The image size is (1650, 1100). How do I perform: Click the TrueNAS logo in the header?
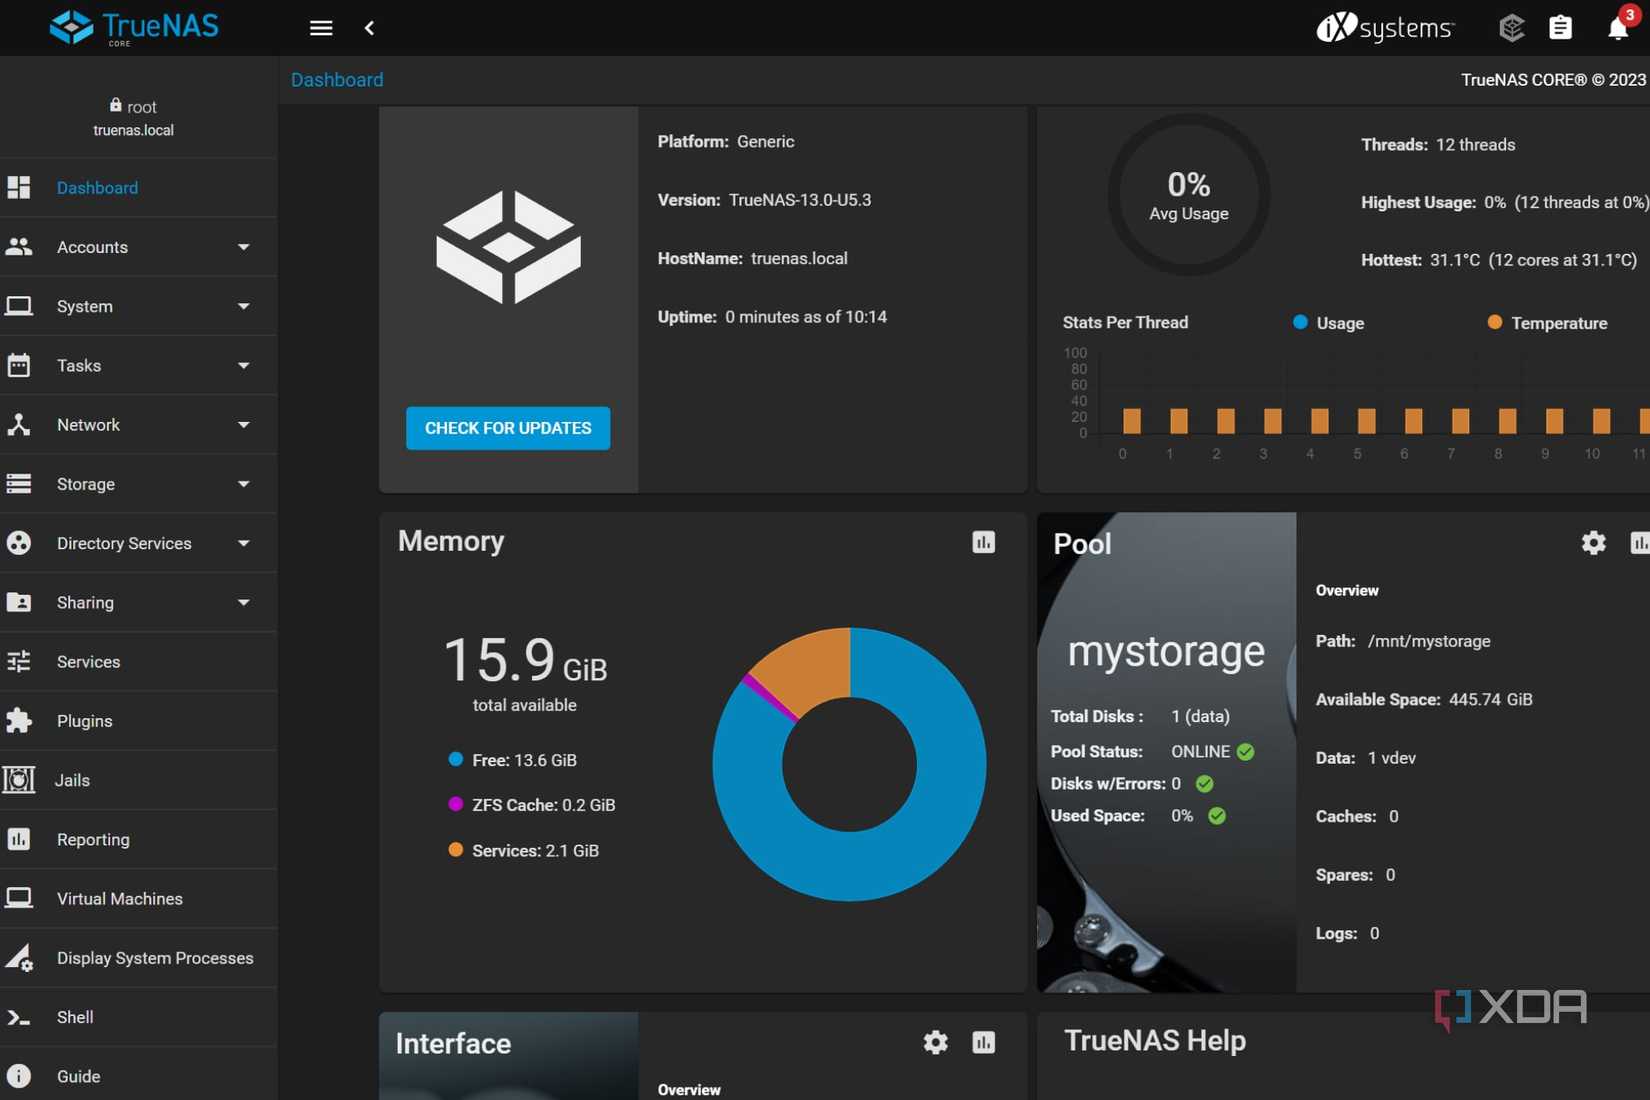(133, 27)
